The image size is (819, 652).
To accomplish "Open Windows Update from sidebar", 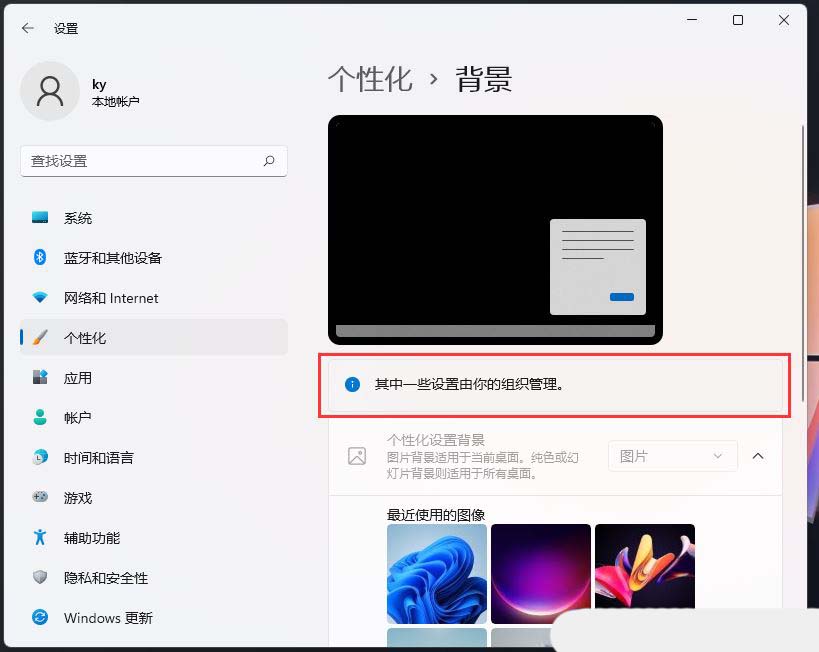I will pos(108,618).
